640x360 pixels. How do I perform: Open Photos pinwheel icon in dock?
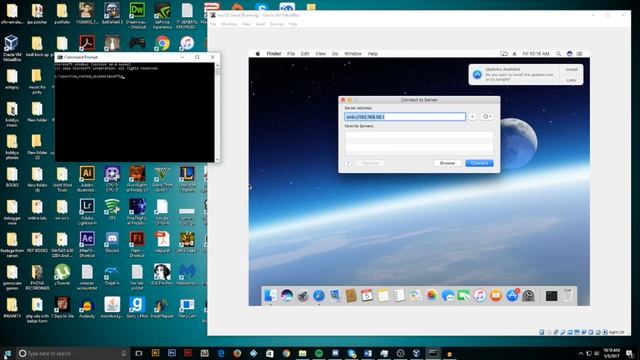tap(431, 296)
